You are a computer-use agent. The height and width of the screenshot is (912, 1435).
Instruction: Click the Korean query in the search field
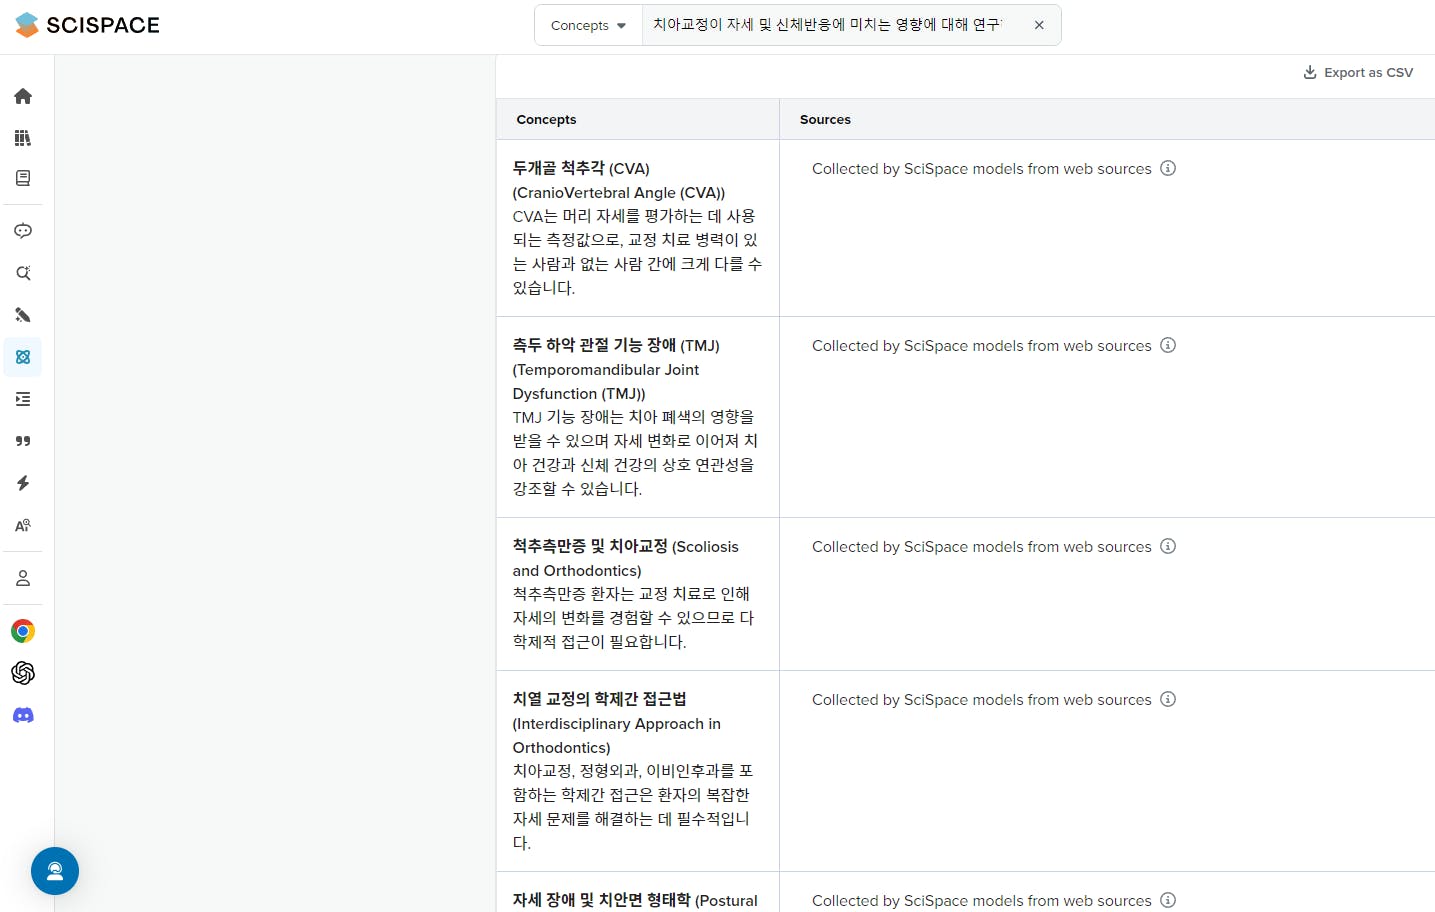point(828,25)
